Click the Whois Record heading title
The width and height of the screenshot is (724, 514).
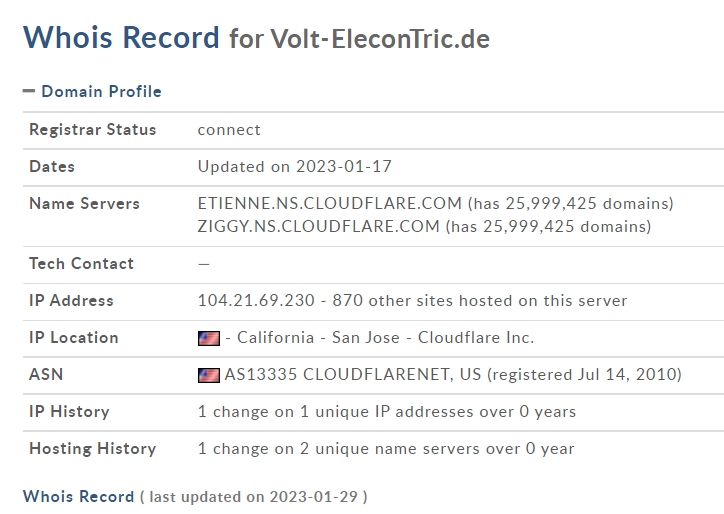(x=121, y=37)
